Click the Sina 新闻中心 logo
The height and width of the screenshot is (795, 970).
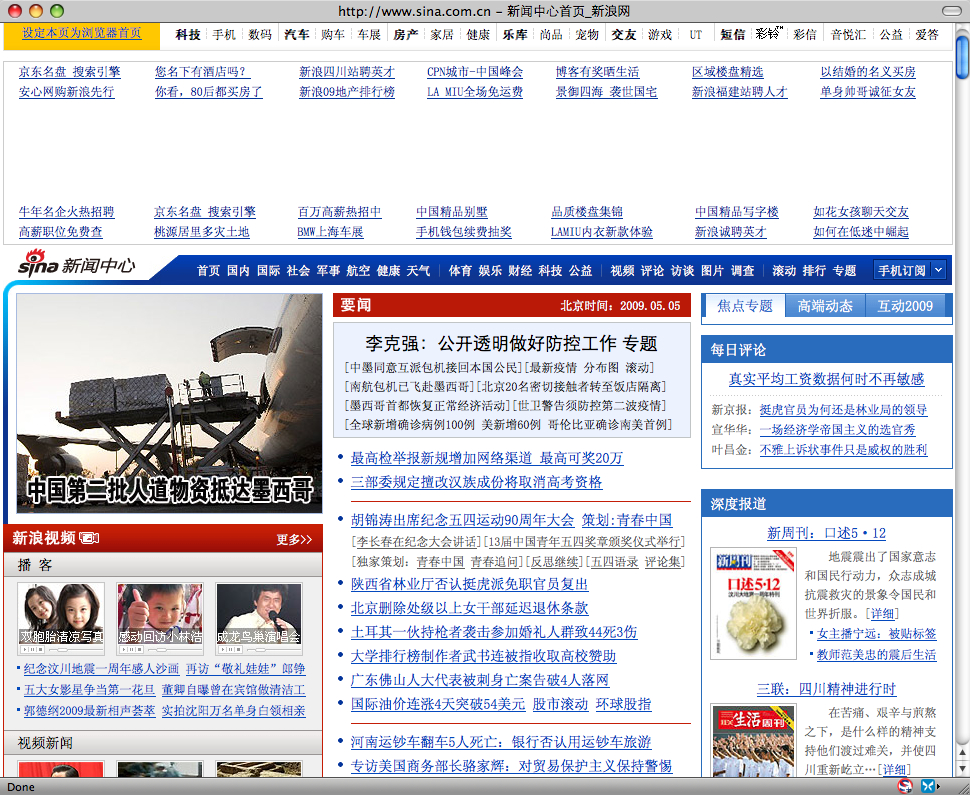click(76, 264)
